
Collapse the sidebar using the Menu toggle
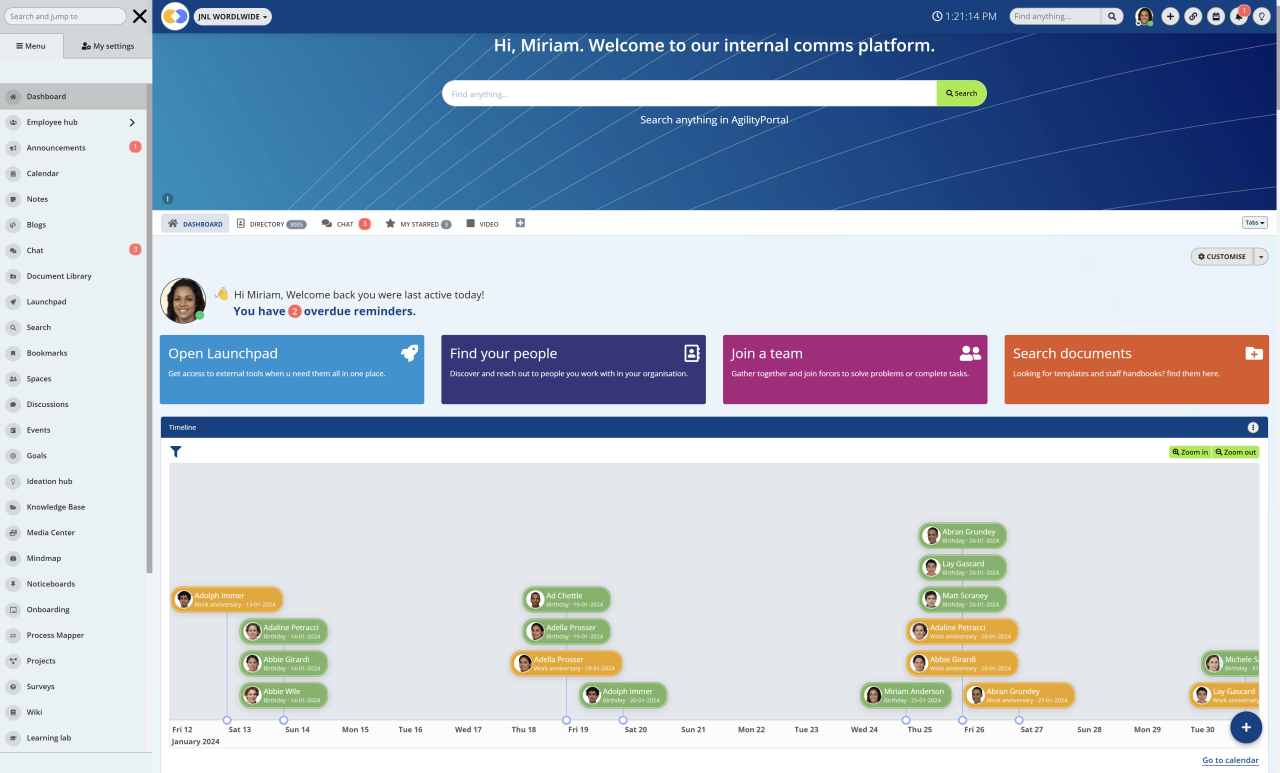tap(31, 45)
